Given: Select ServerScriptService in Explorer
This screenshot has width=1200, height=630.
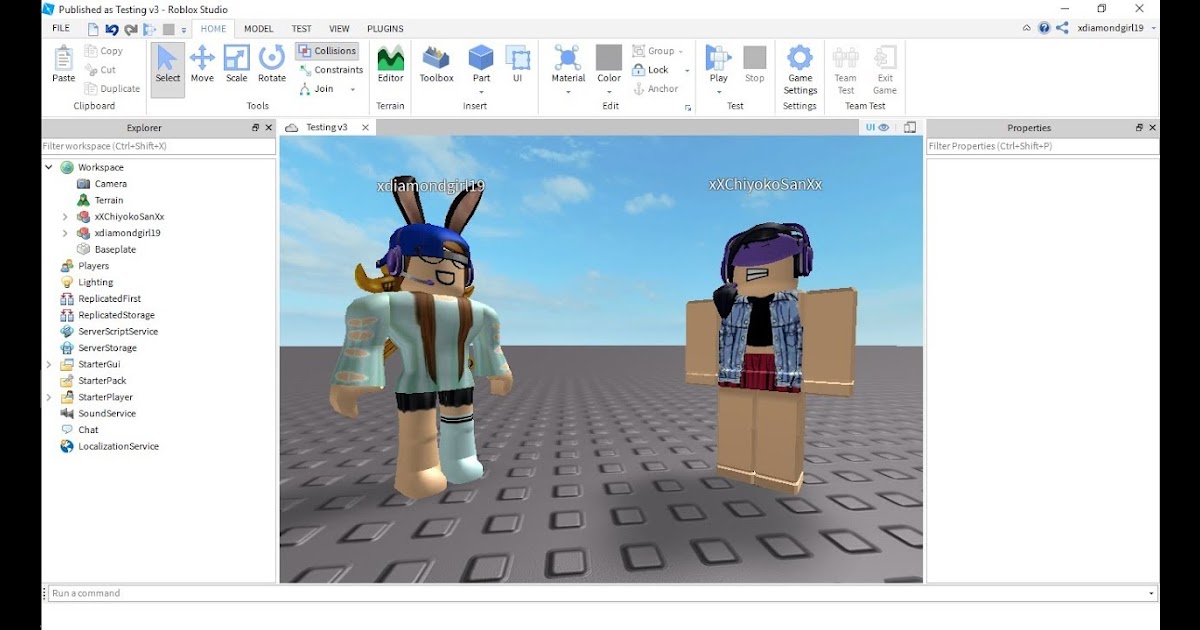Looking at the screenshot, I should [x=118, y=332].
